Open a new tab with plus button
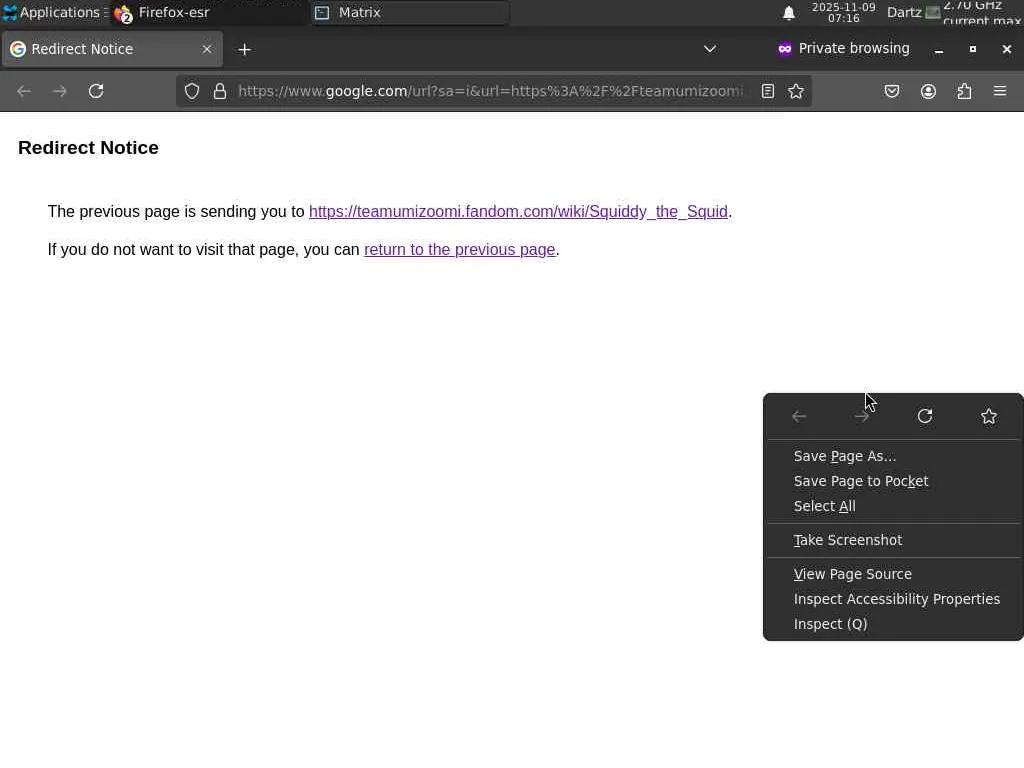 244,50
